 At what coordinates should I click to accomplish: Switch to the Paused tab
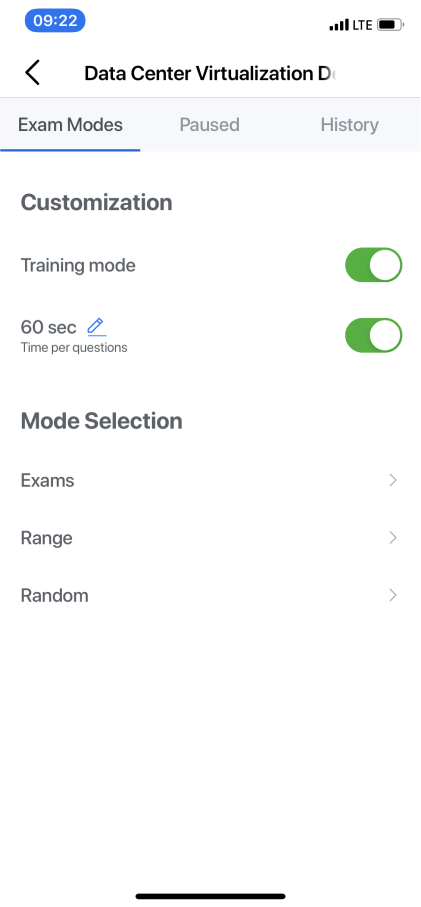coord(209,124)
